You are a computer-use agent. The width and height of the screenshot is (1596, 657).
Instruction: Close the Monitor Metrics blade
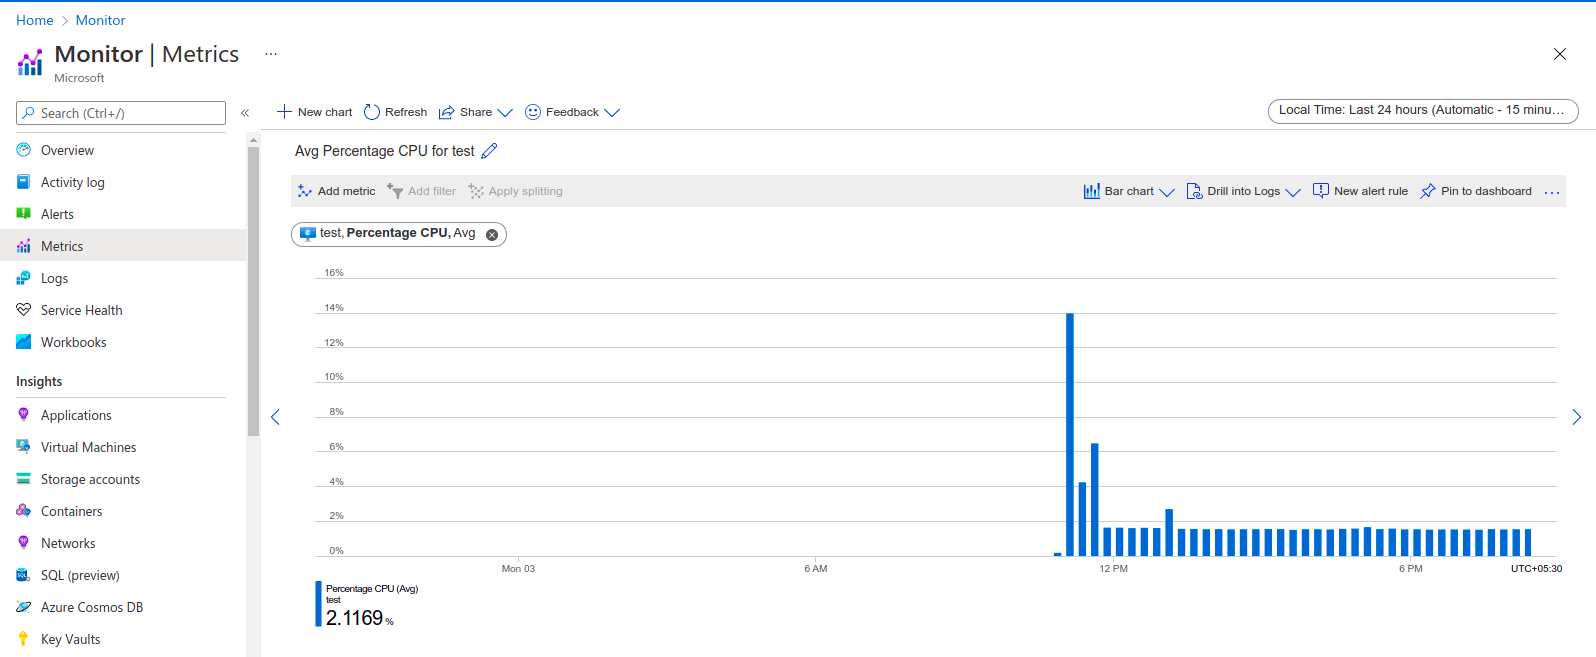click(x=1560, y=54)
